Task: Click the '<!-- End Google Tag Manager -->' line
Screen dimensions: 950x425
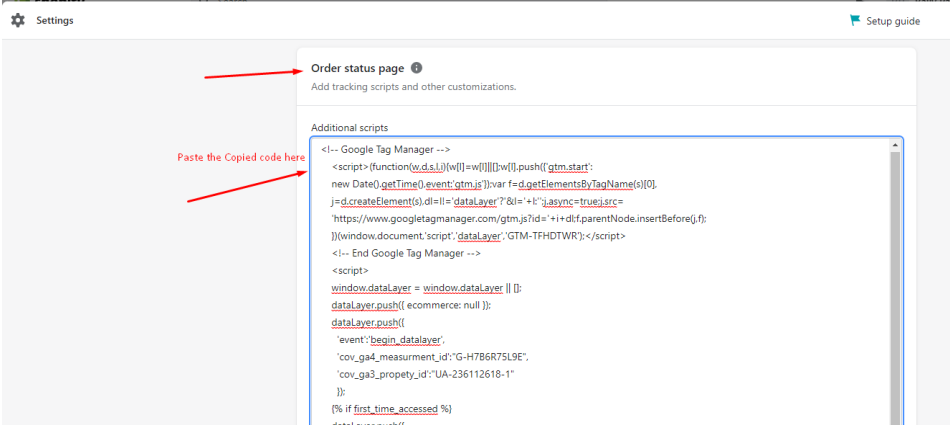Action: [x=406, y=254]
